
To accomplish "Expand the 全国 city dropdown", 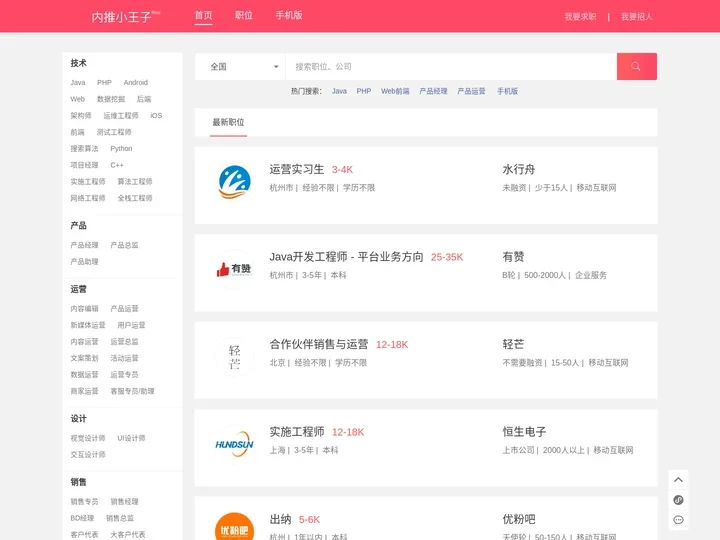I will point(241,67).
